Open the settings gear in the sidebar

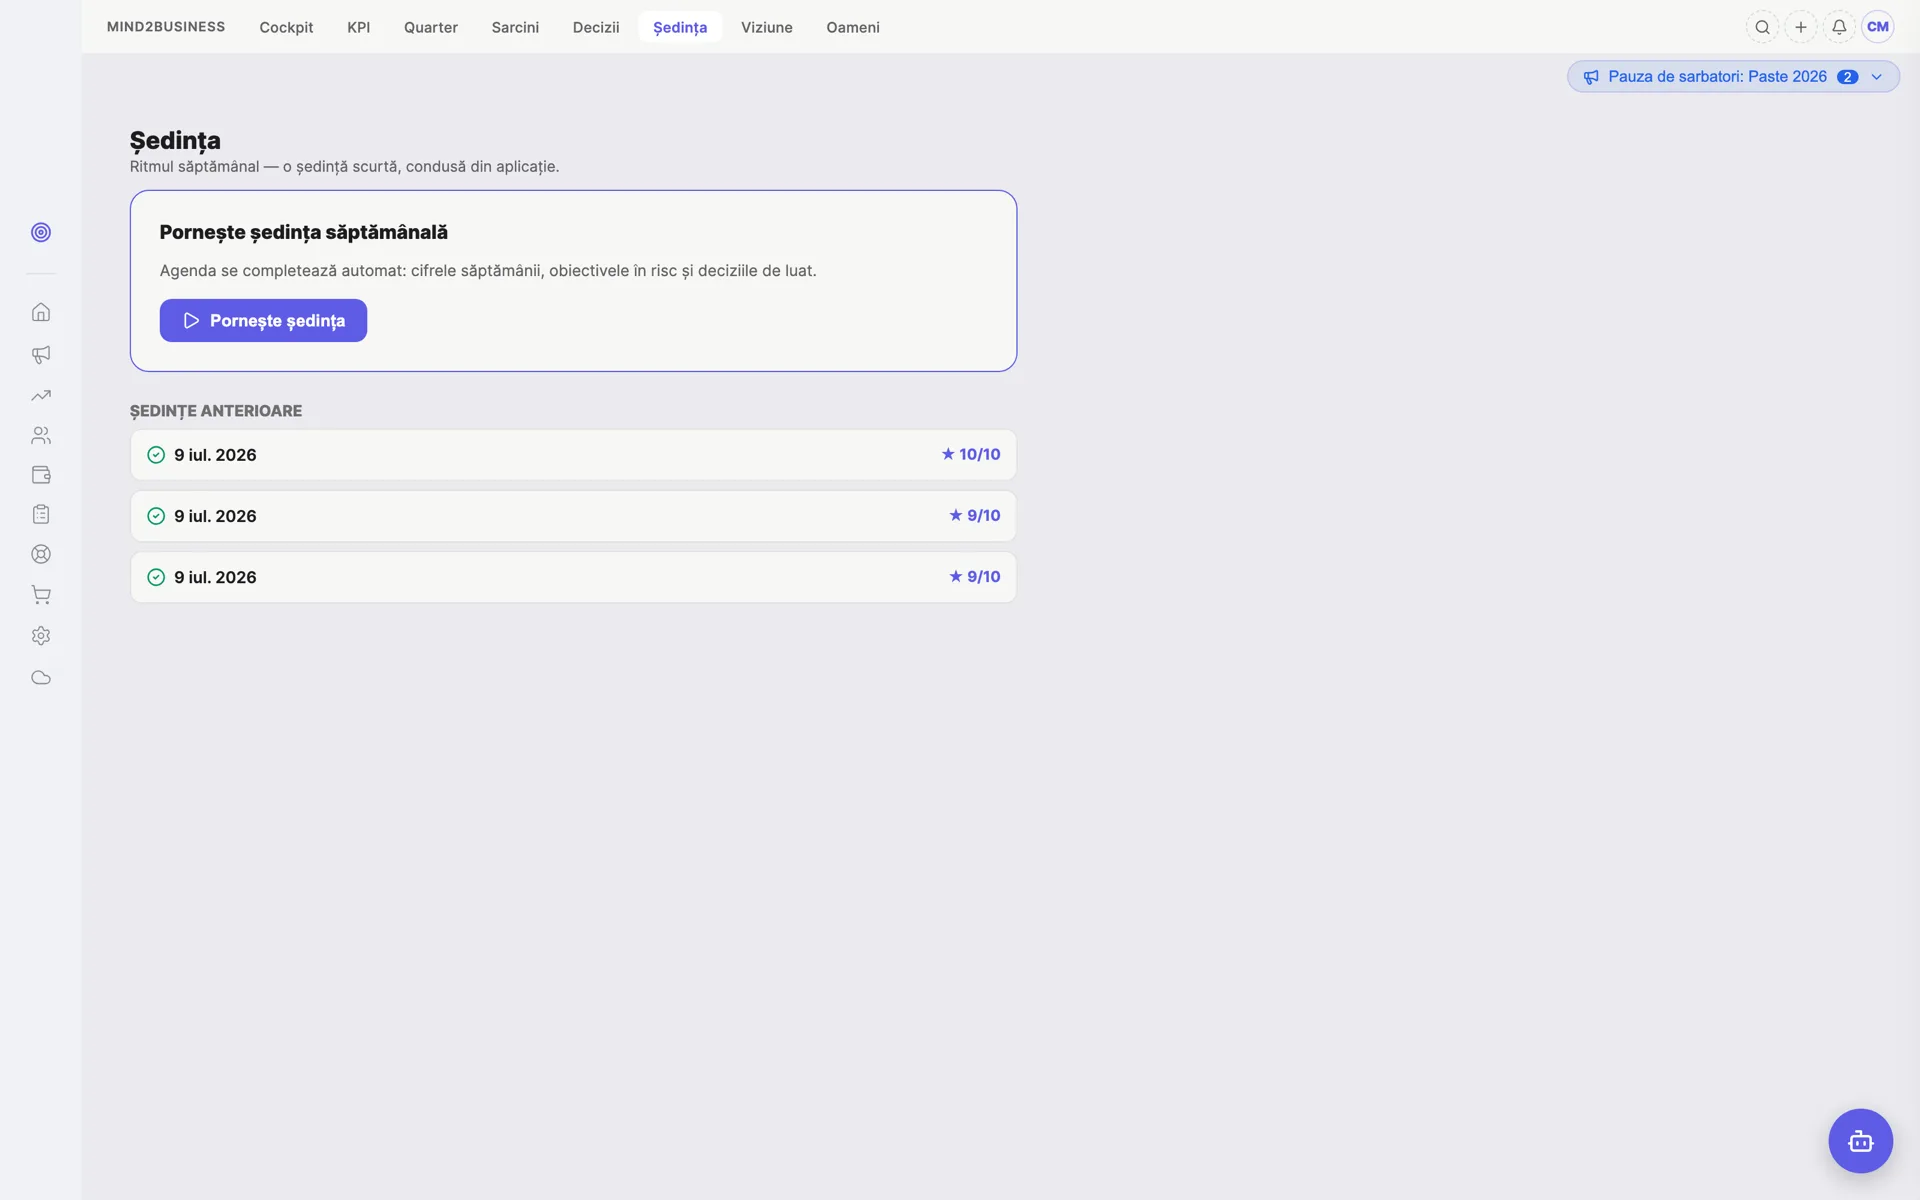coord(41,636)
